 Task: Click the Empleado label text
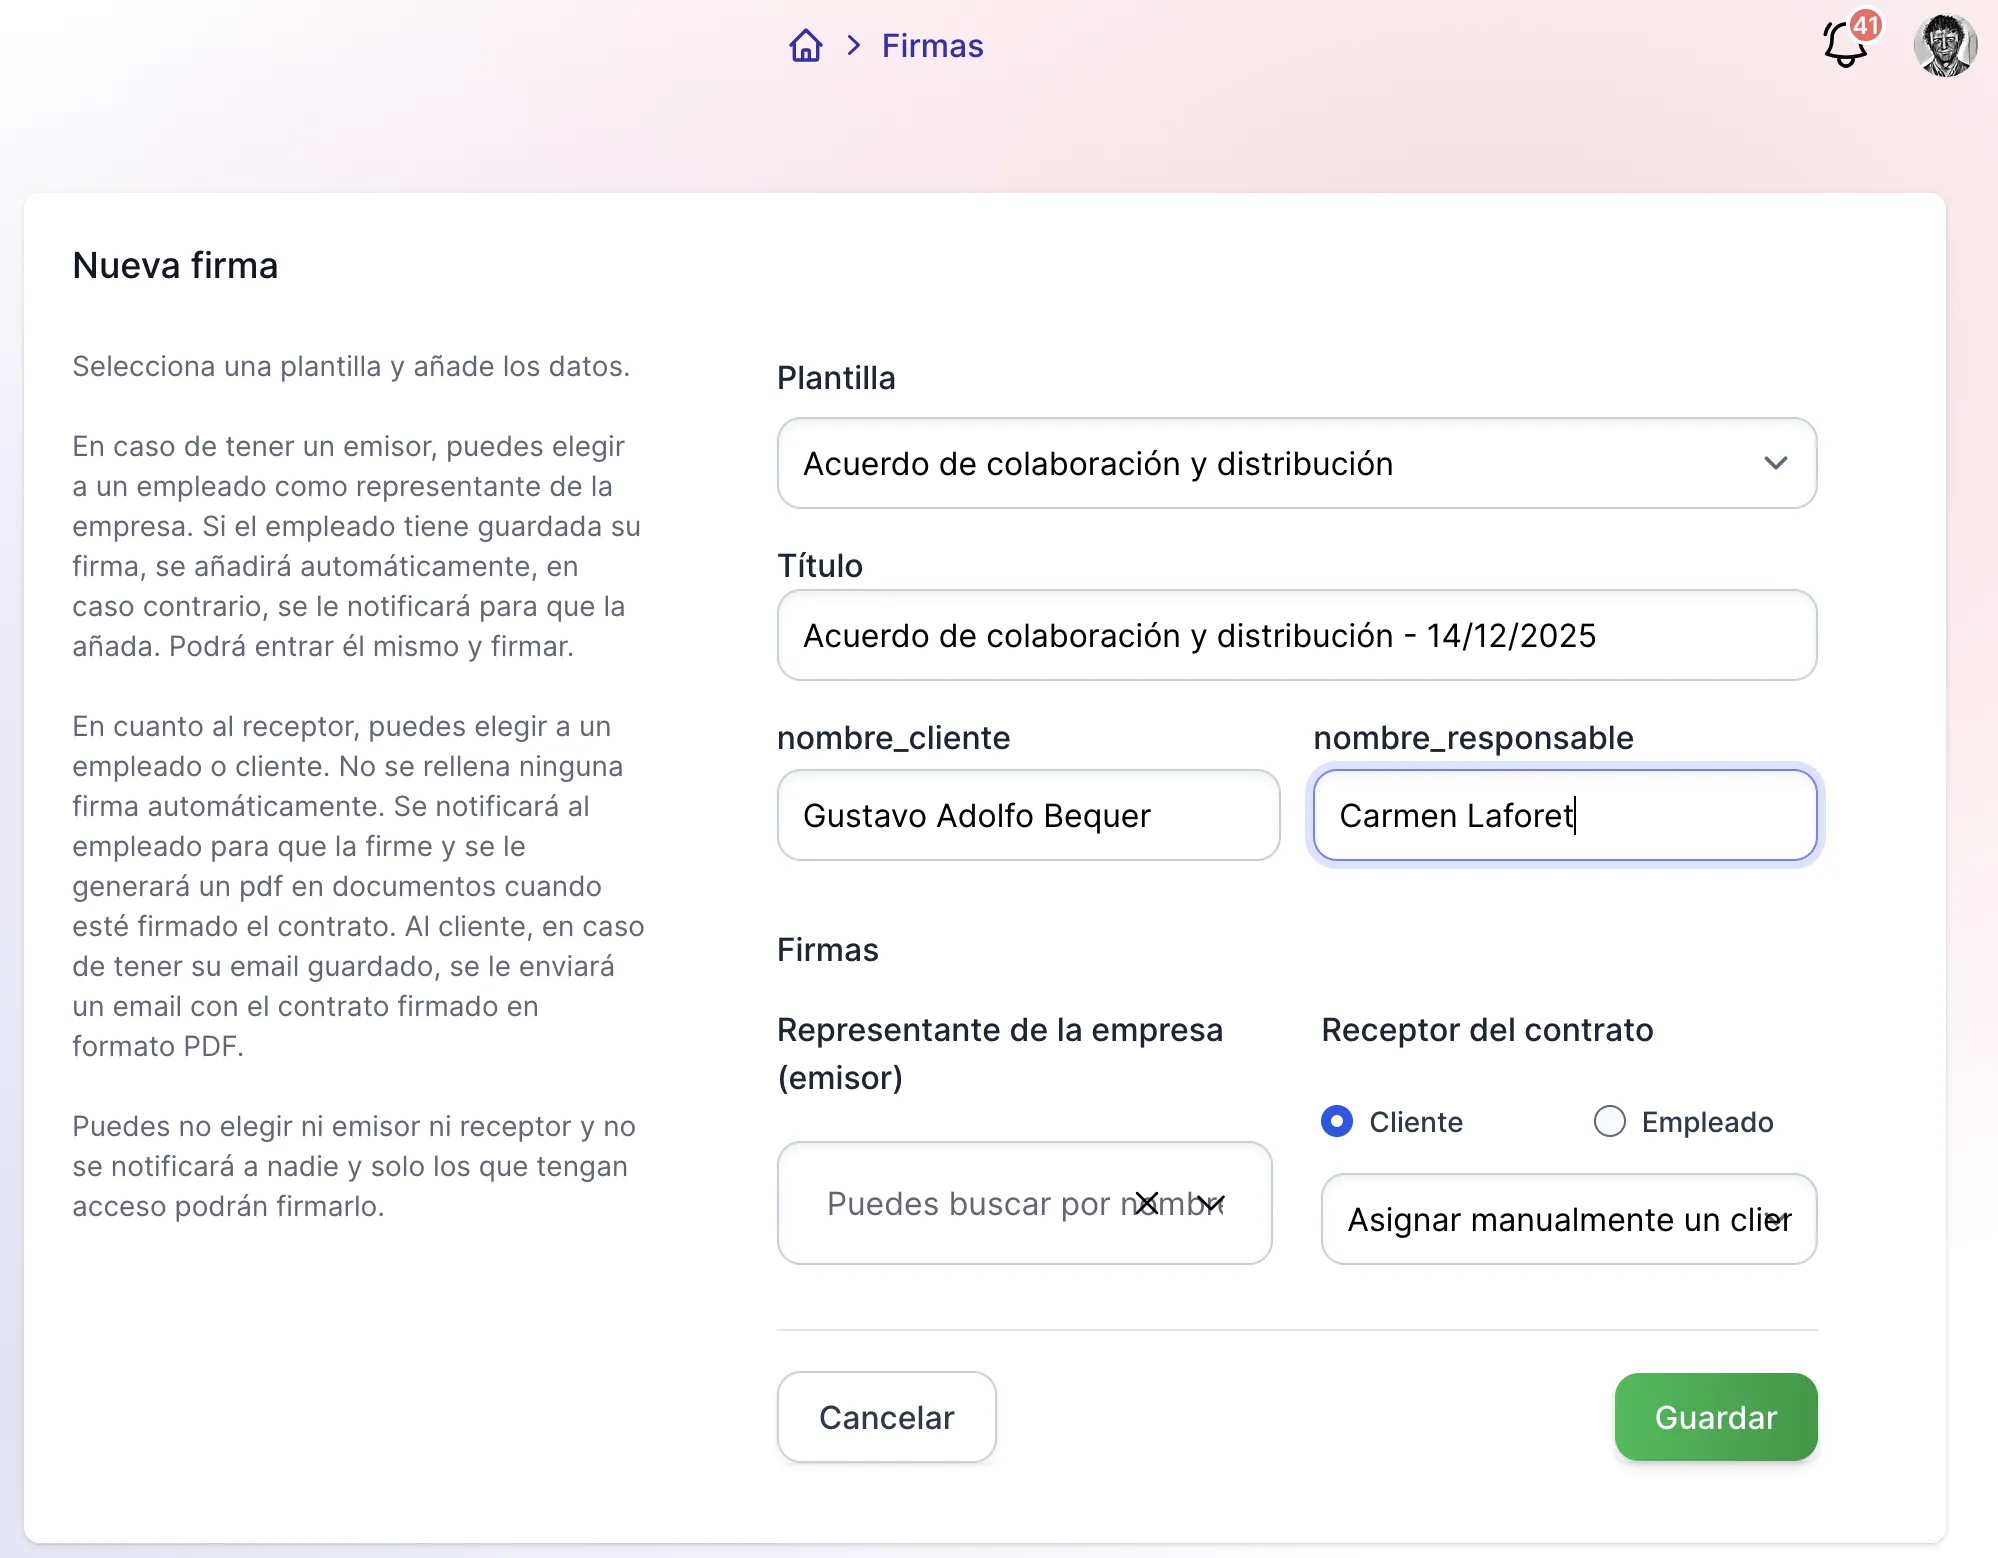click(x=1707, y=1122)
